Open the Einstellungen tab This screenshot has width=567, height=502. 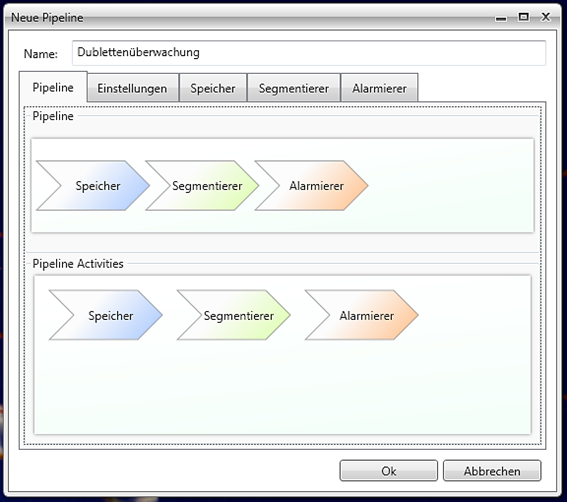coord(132,88)
